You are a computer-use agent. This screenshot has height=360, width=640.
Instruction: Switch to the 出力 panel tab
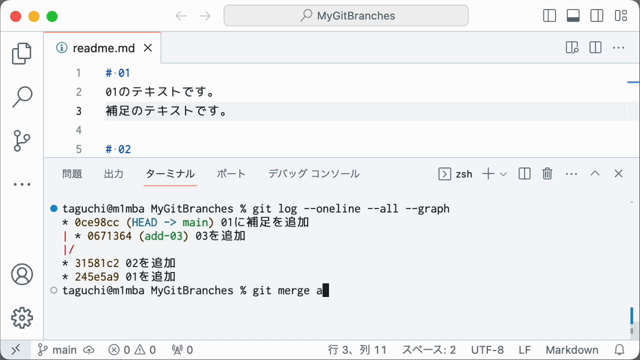pos(113,174)
